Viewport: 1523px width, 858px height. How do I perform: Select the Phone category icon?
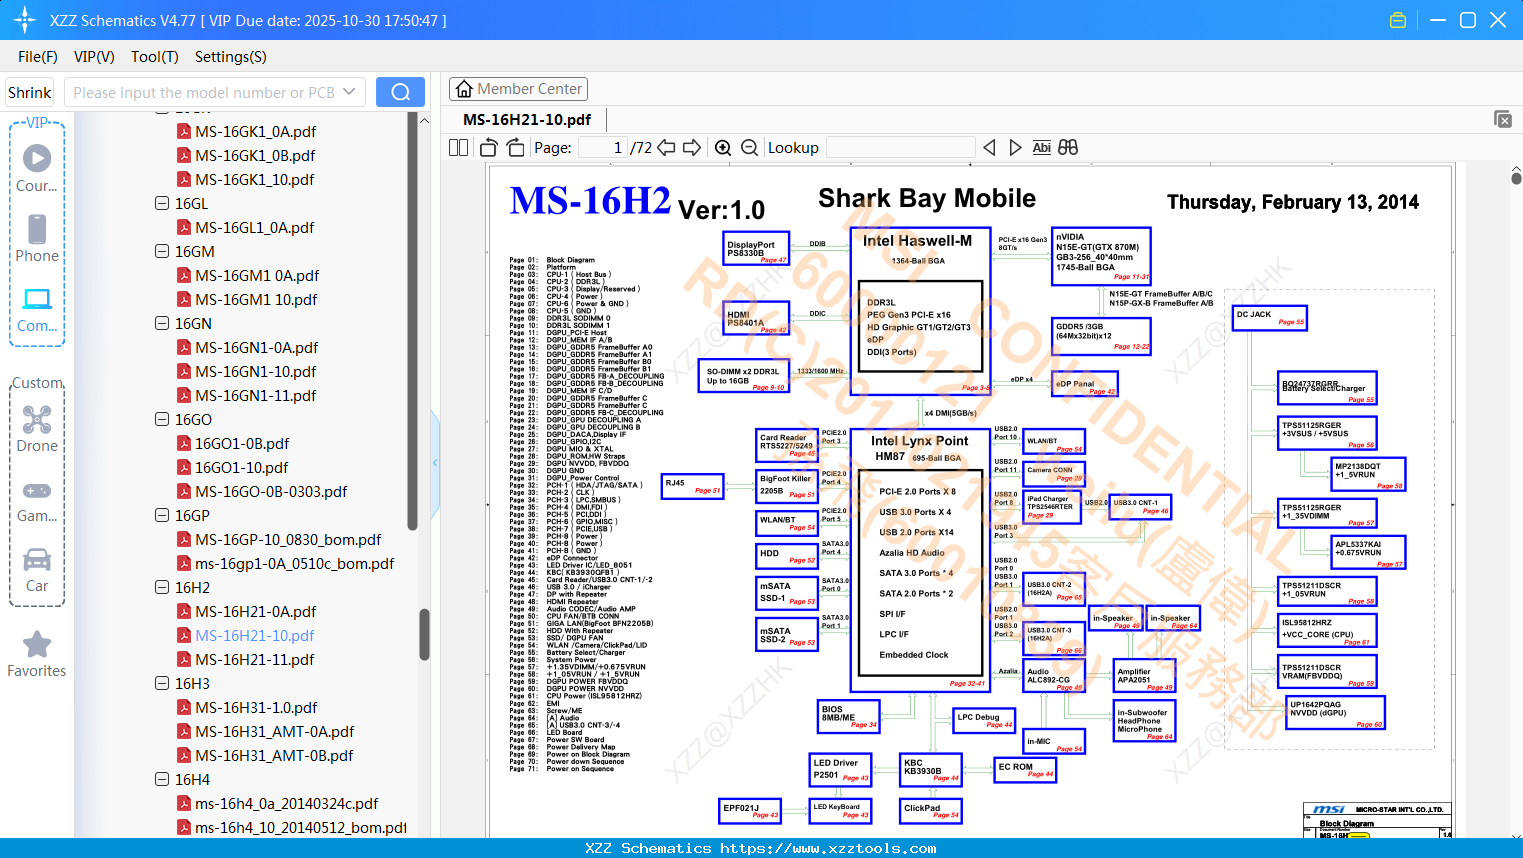(x=37, y=239)
